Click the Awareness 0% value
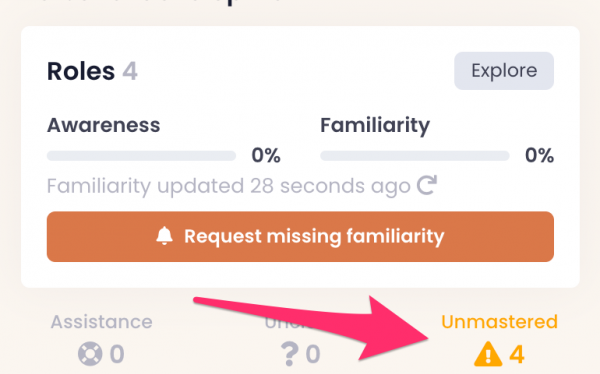 [266, 155]
